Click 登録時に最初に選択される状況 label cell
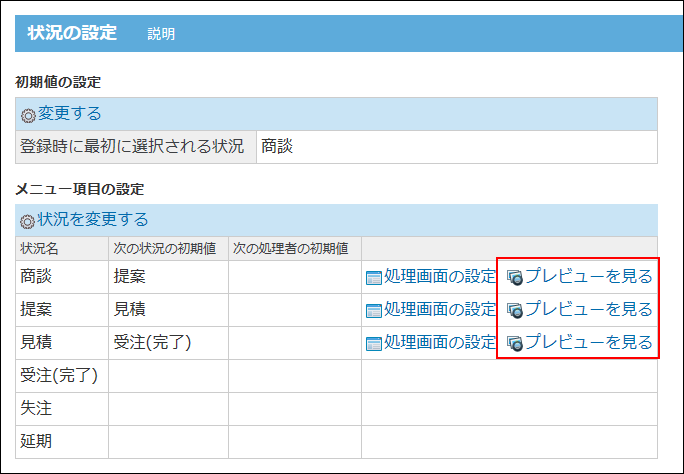 tap(136, 147)
